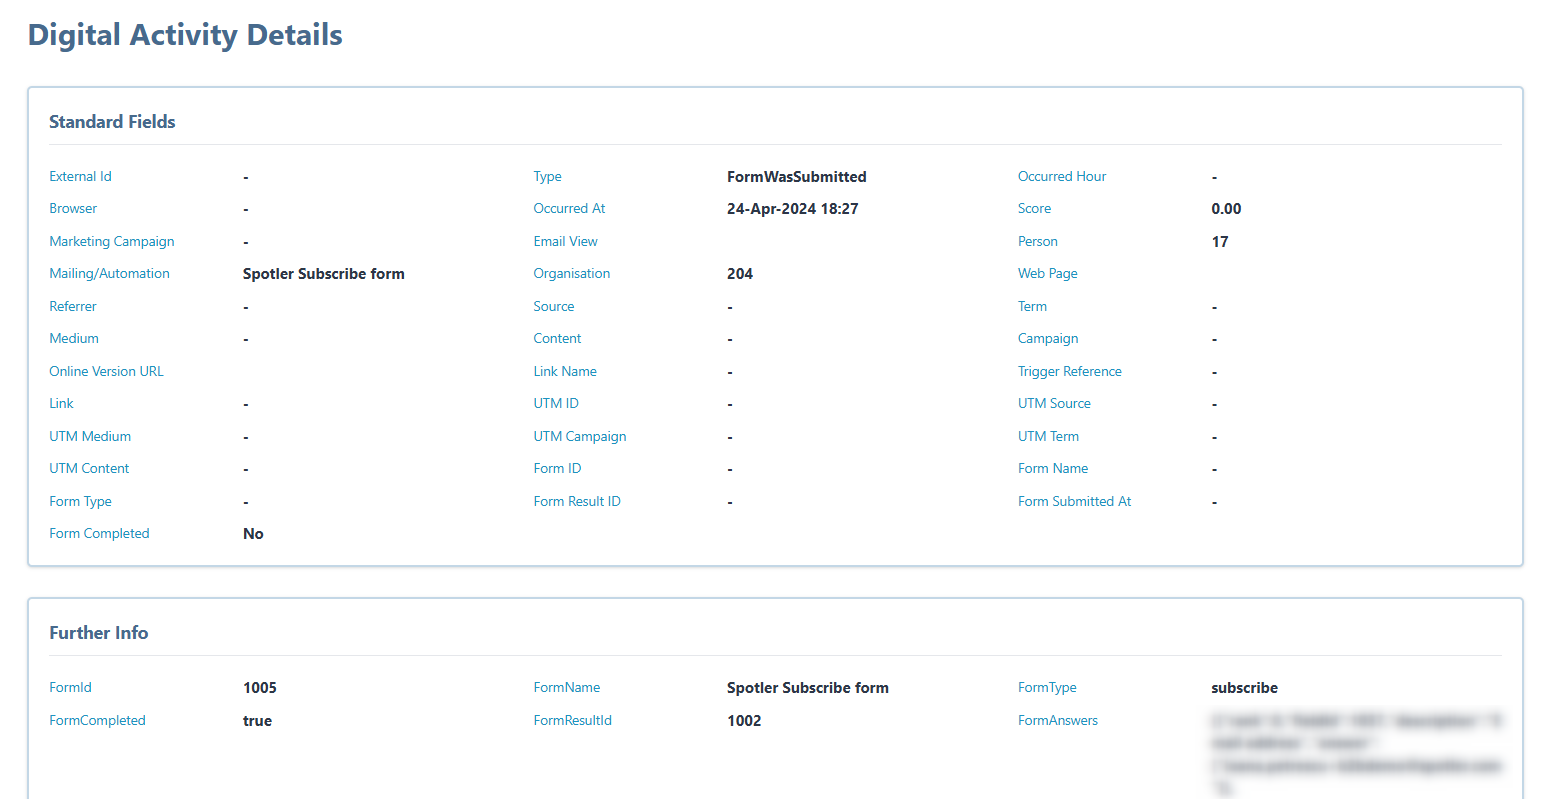The image size is (1549, 799).
Task: Click the Online Version URL label
Action: [x=106, y=371]
